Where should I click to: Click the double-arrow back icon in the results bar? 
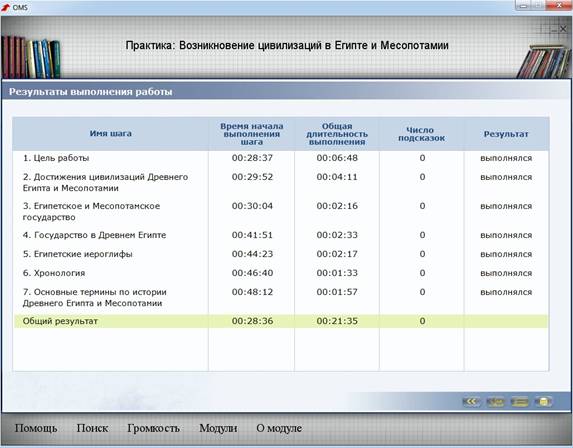(471, 402)
